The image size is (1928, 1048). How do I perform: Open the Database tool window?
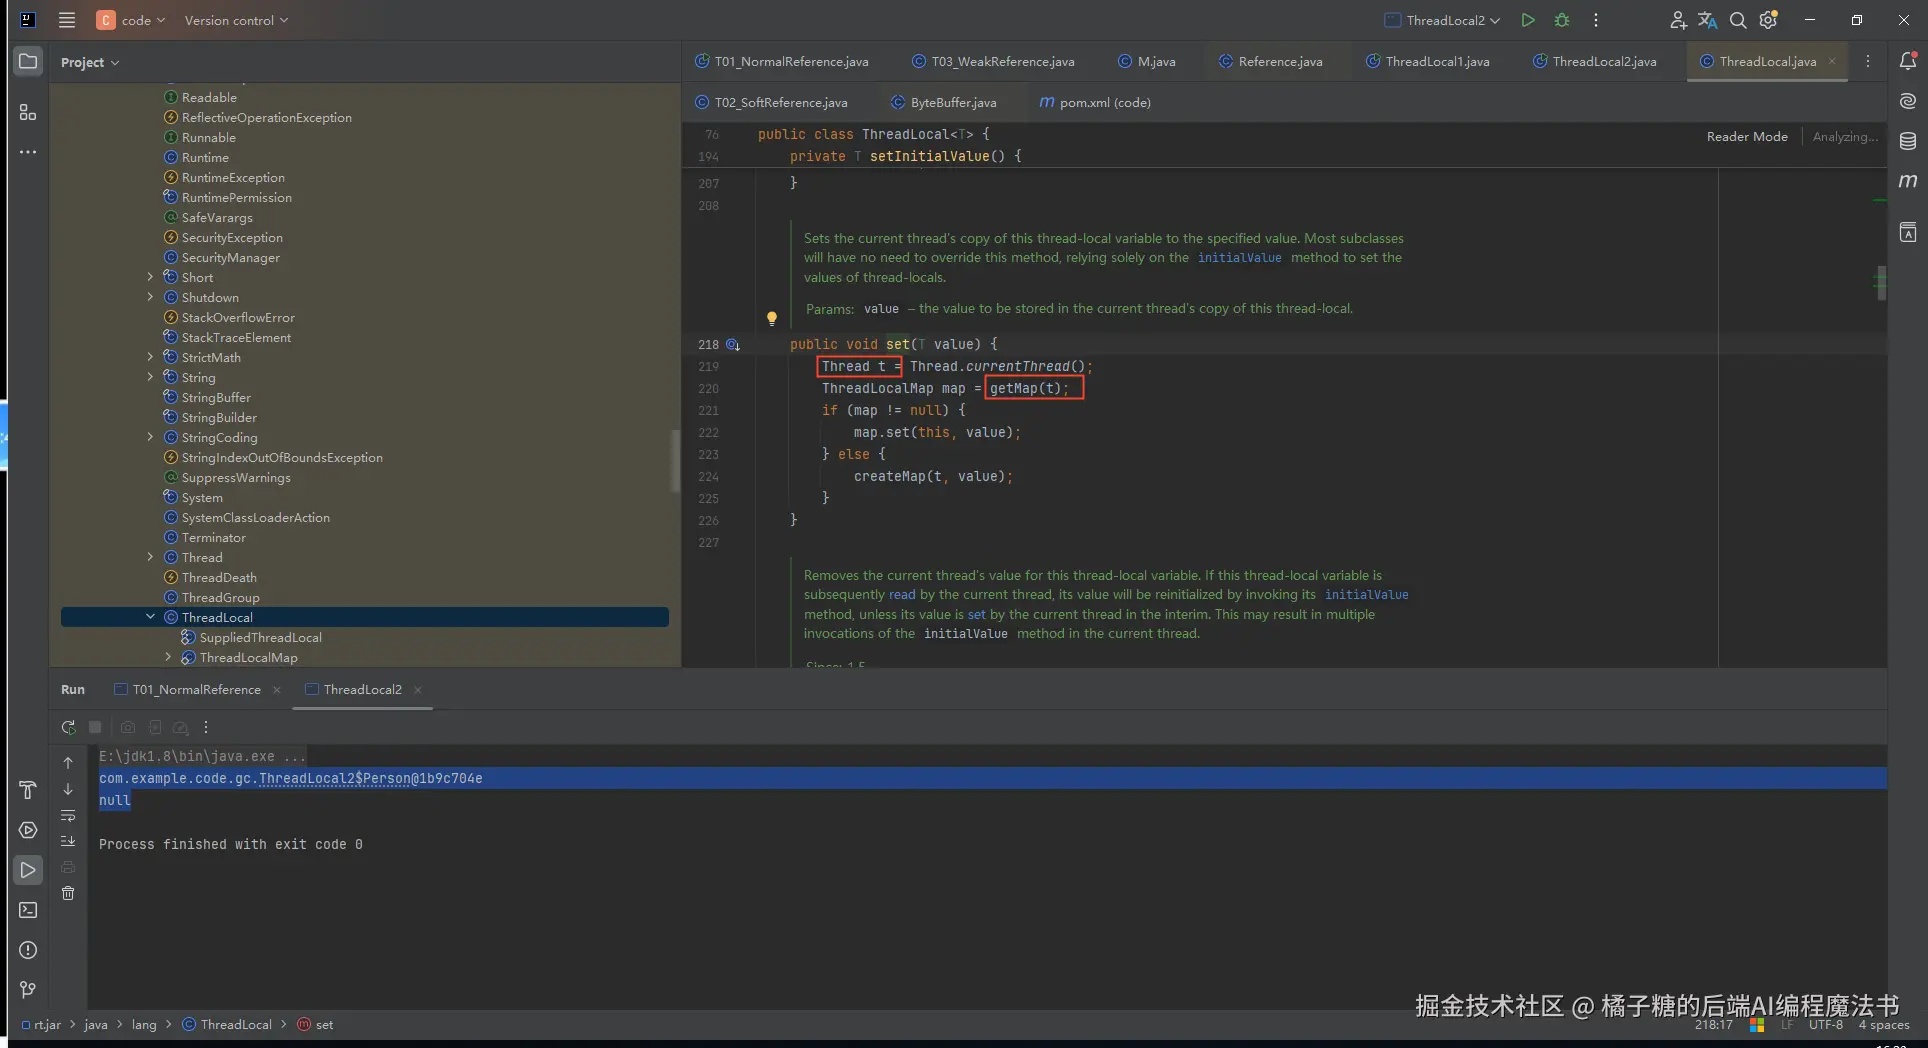point(1908,141)
